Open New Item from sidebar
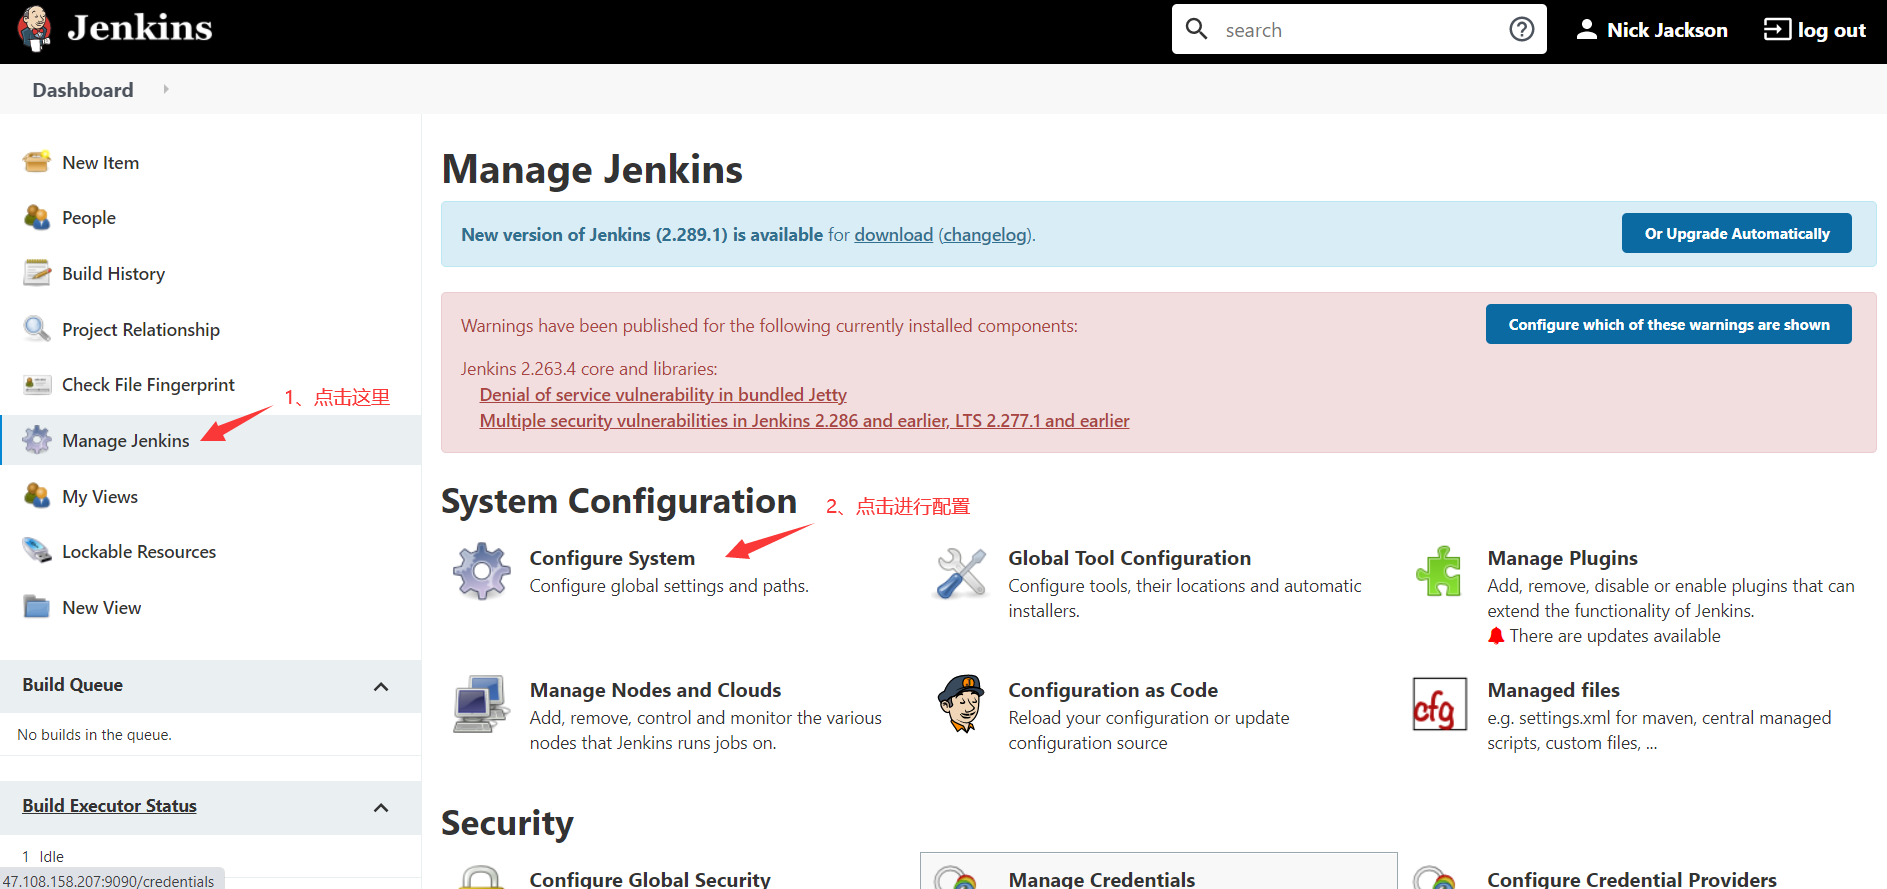Screen dimensions: 1887x889 point(100,162)
